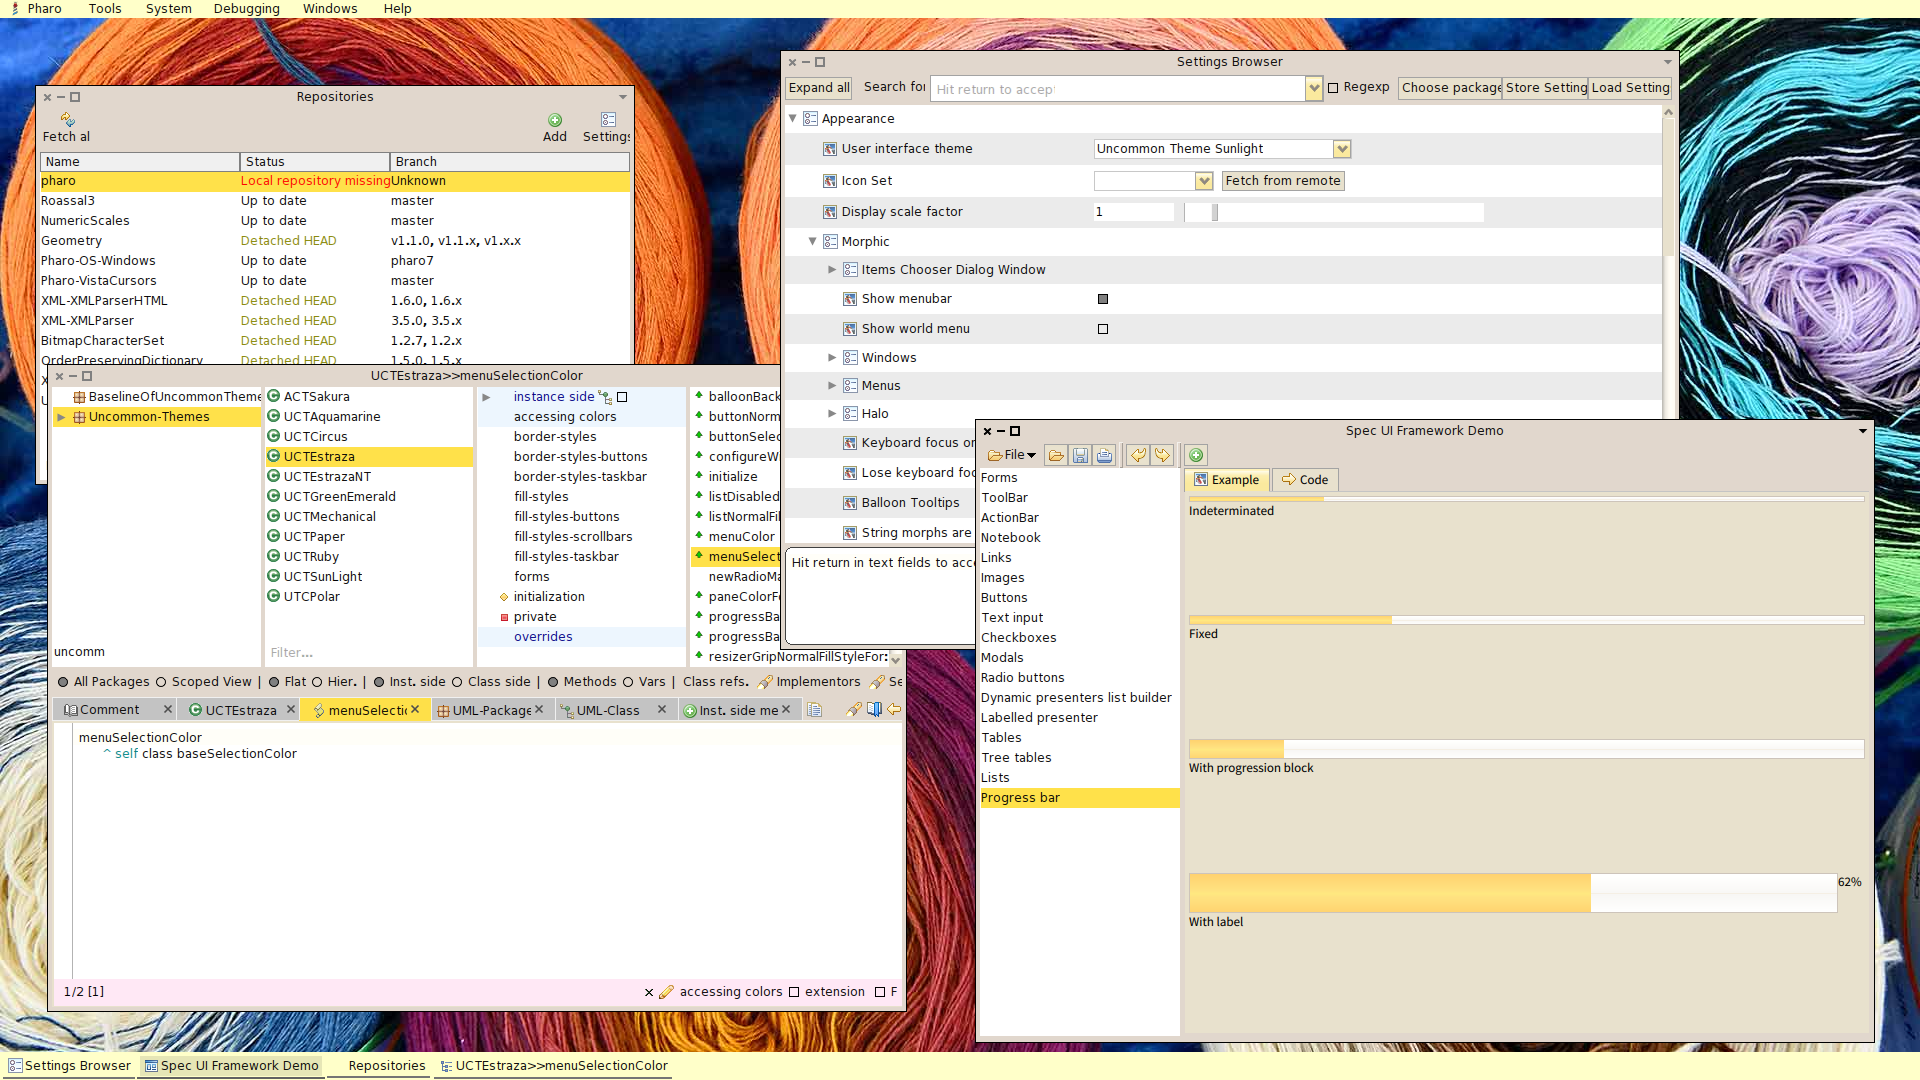Open User interface theme dropdown
Image resolution: width=1920 pixels, height=1080 pixels.
point(1342,149)
